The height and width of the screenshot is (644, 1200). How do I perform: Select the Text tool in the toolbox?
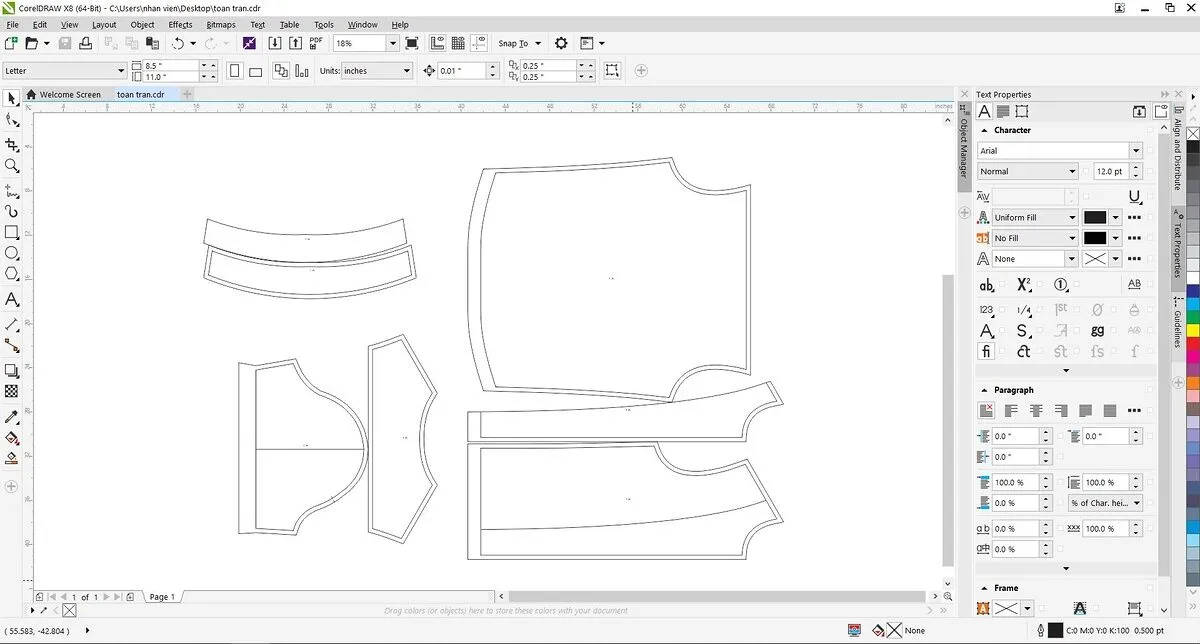pyautogui.click(x=12, y=299)
